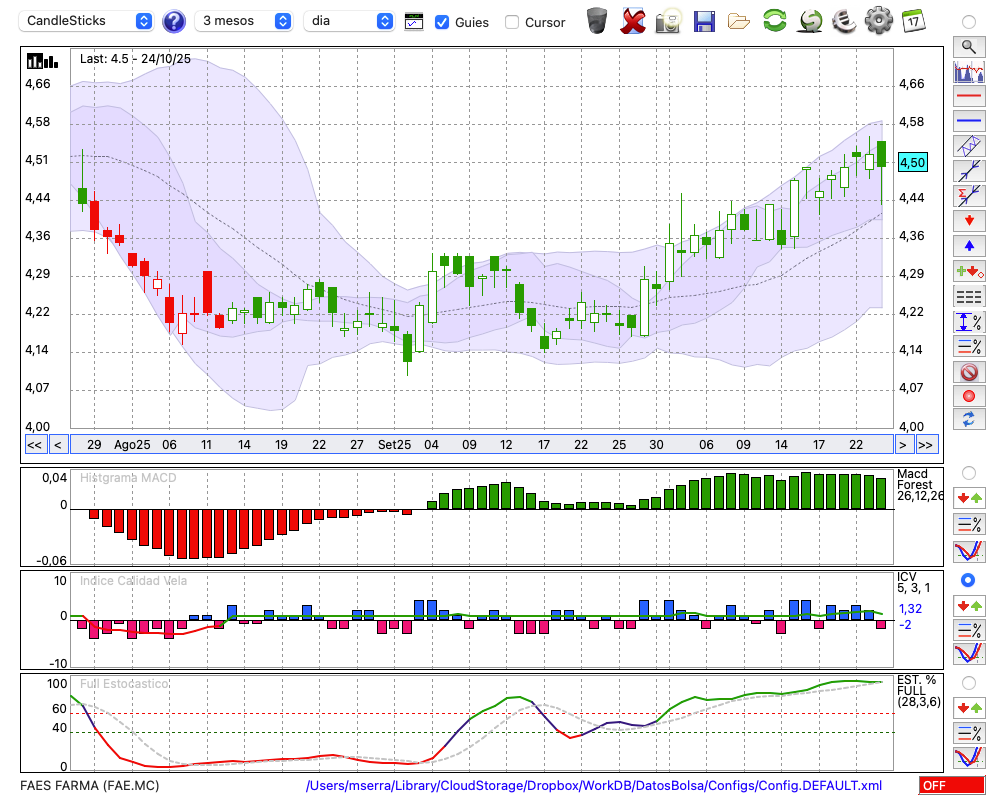Click the green refresh arrows icon

tap(775, 20)
